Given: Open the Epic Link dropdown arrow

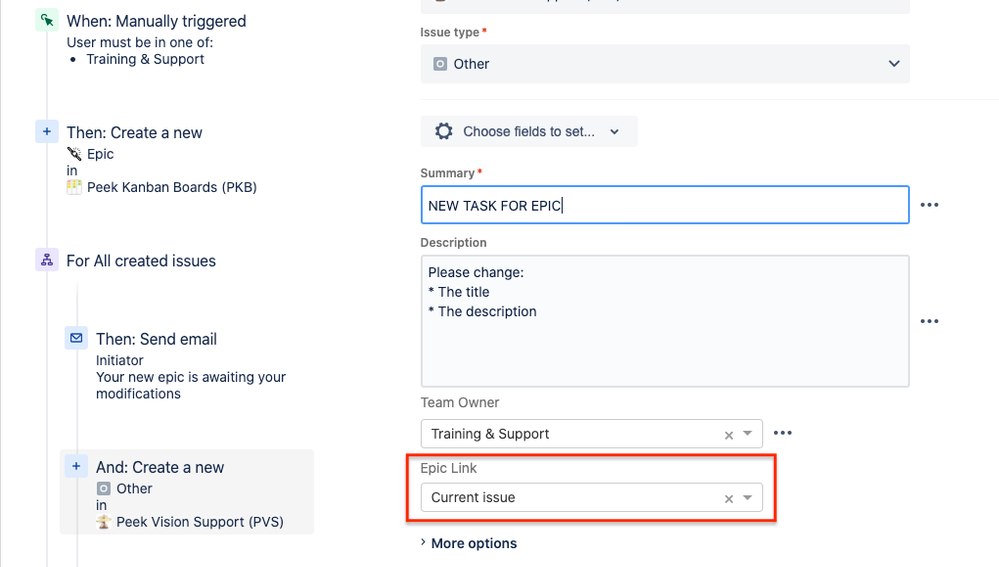Looking at the screenshot, I should (x=748, y=497).
